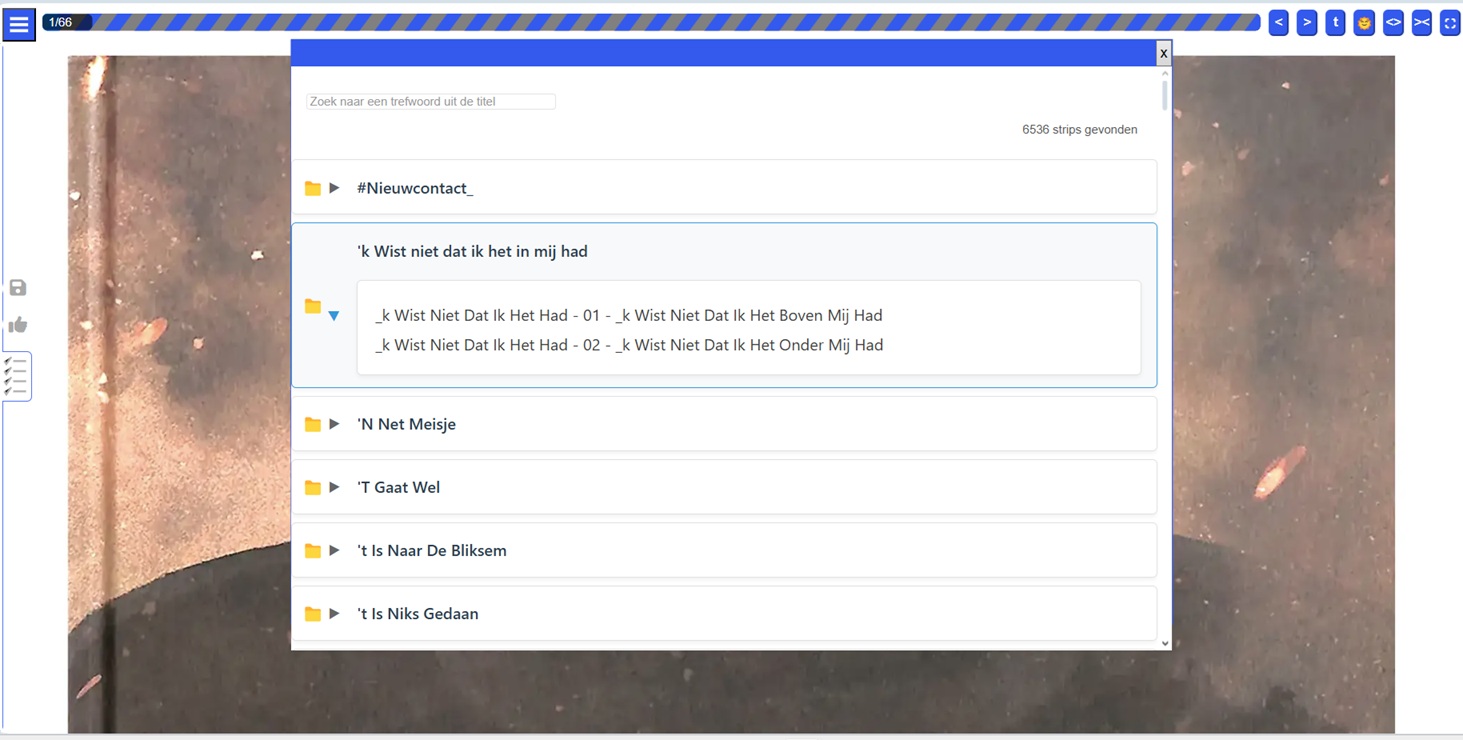
Task: Select the #Nieuwcontact_ title
Action: click(415, 188)
